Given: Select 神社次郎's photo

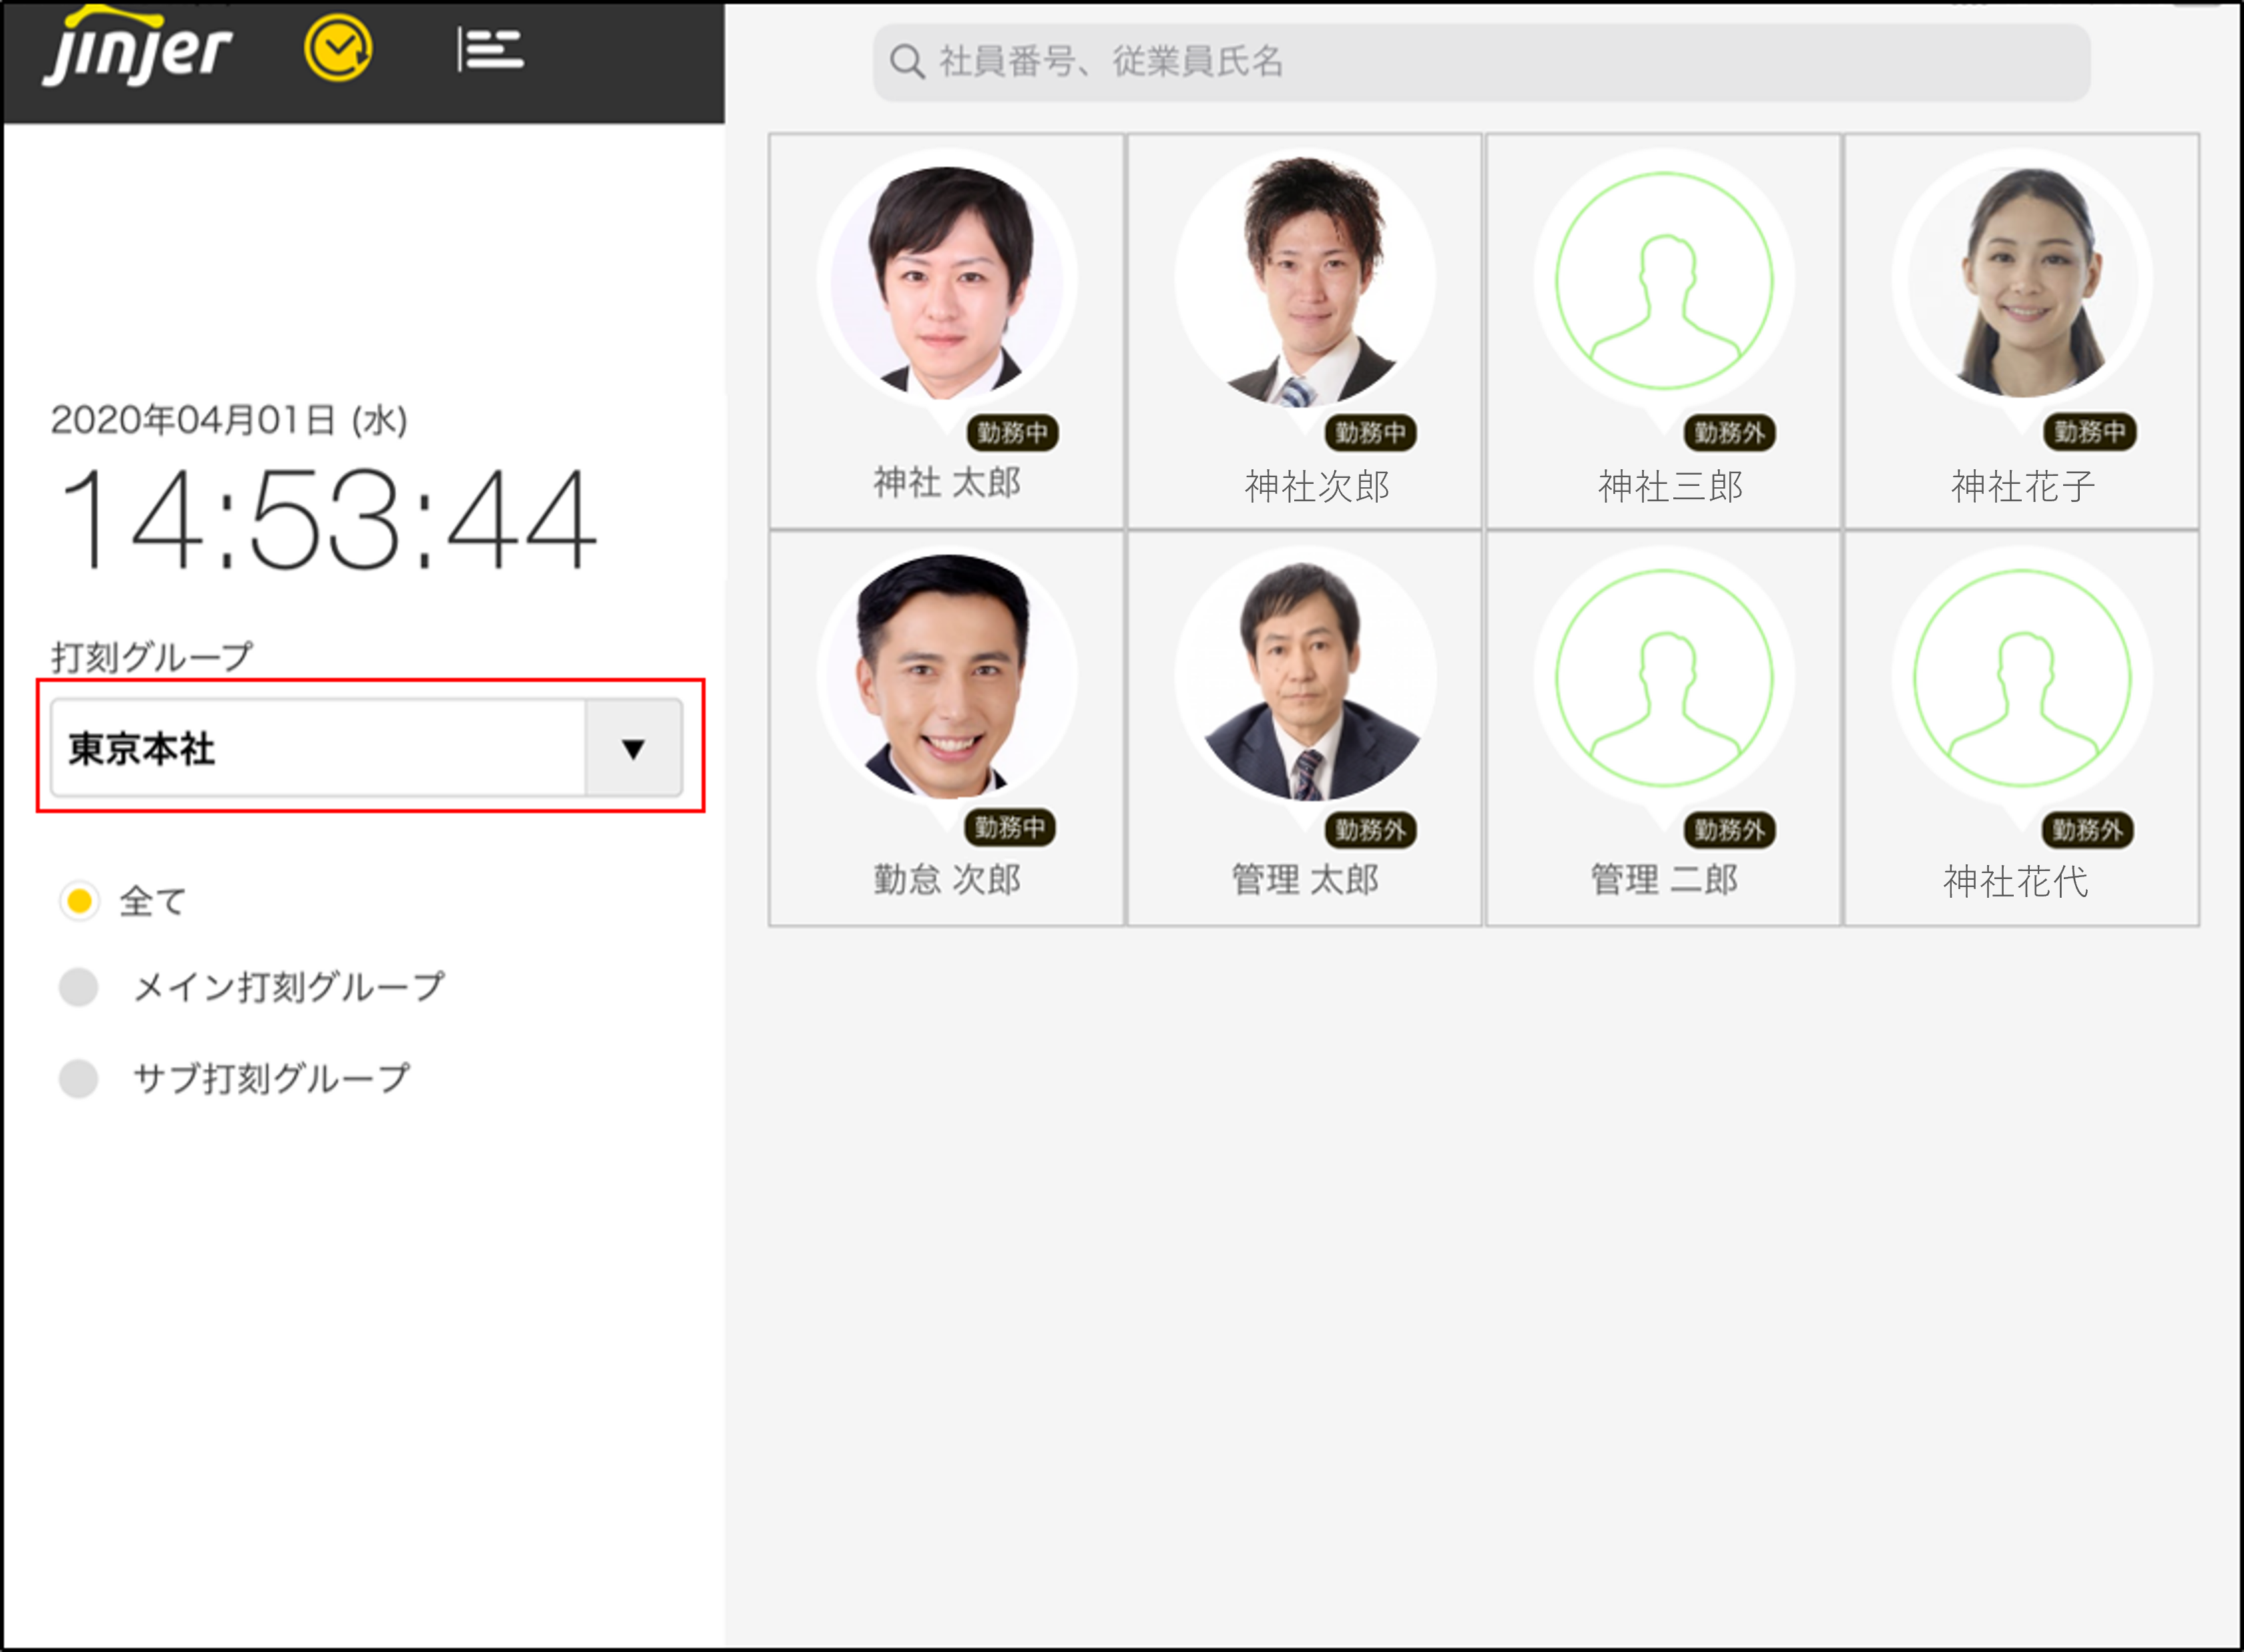Looking at the screenshot, I should coord(1305,281).
